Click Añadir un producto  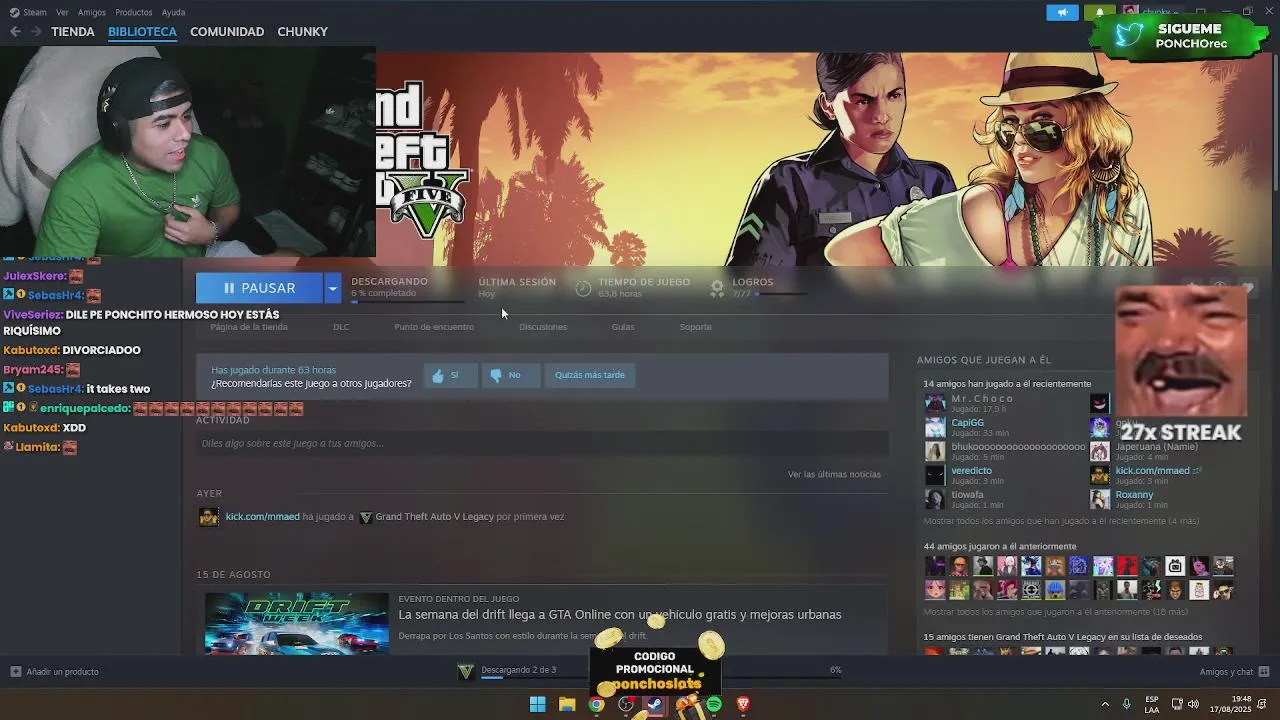[62, 671]
